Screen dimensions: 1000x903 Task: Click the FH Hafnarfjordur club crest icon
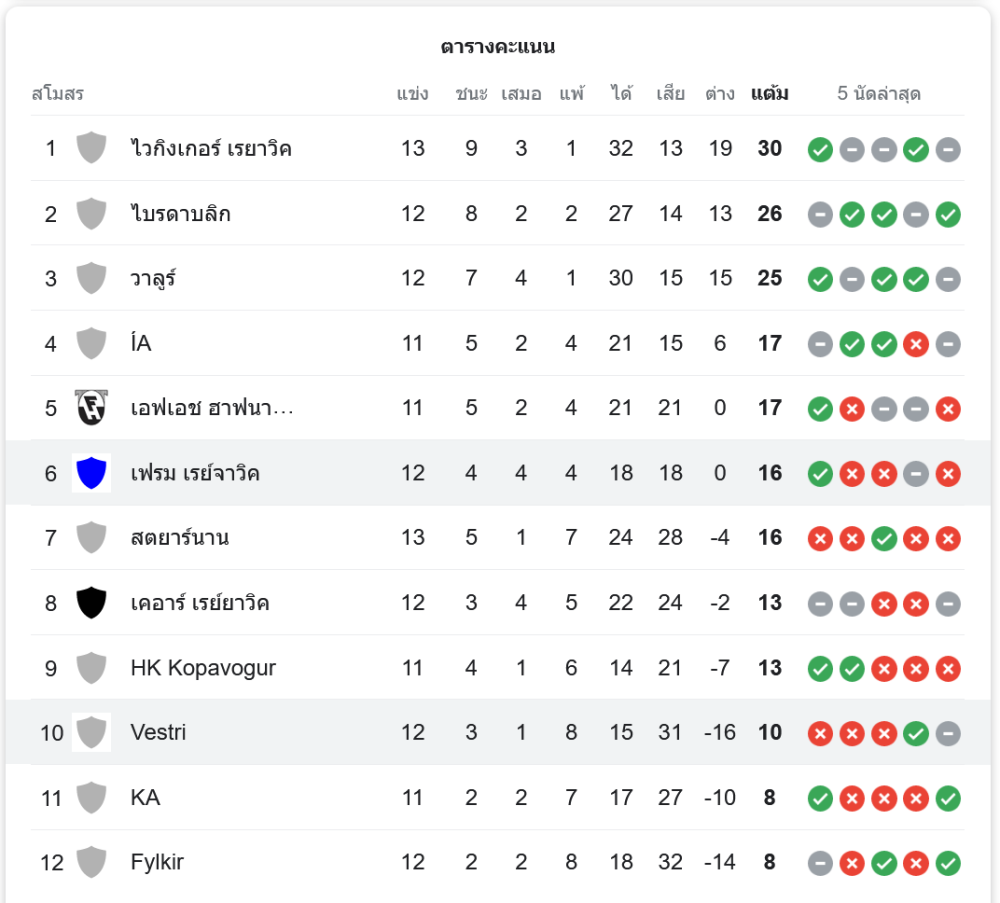pos(91,408)
